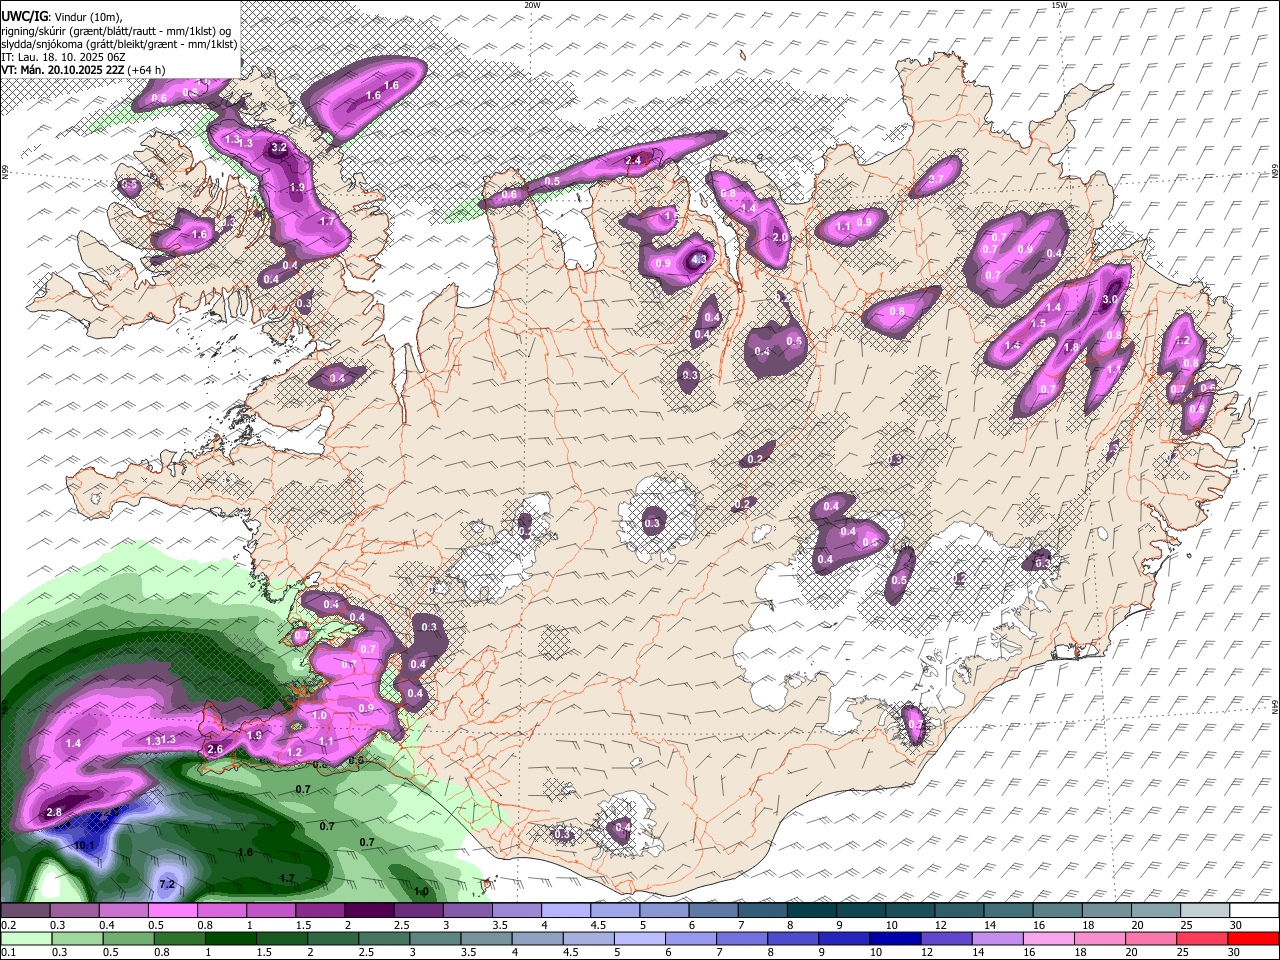
Task: Click the "10.1" rainfall value offshore
Action: (x=84, y=845)
